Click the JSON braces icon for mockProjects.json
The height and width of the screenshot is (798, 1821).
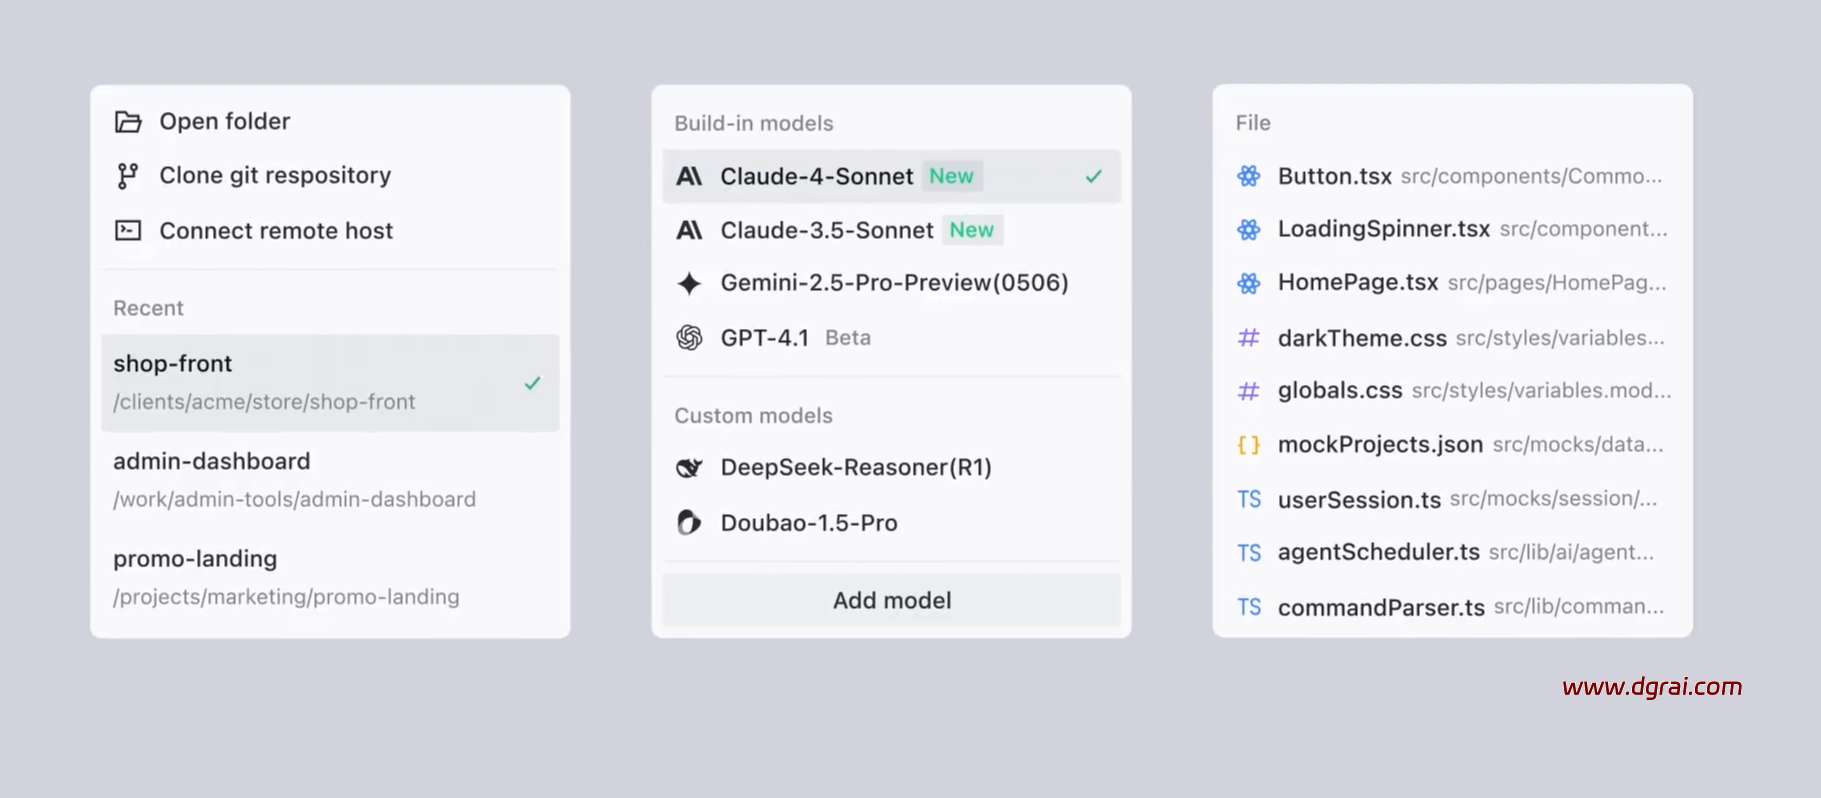[1249, 445]
